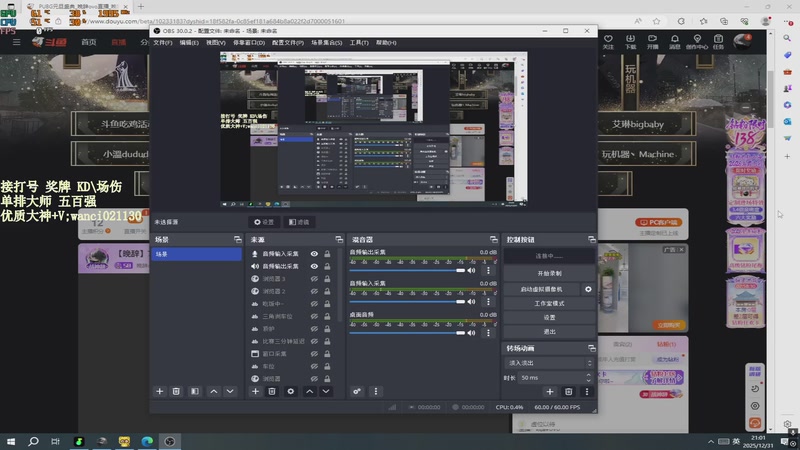Screen dimensions: 800x450
Task: Open the 帮助(H) menu in OBS
Action: point(386,43)
